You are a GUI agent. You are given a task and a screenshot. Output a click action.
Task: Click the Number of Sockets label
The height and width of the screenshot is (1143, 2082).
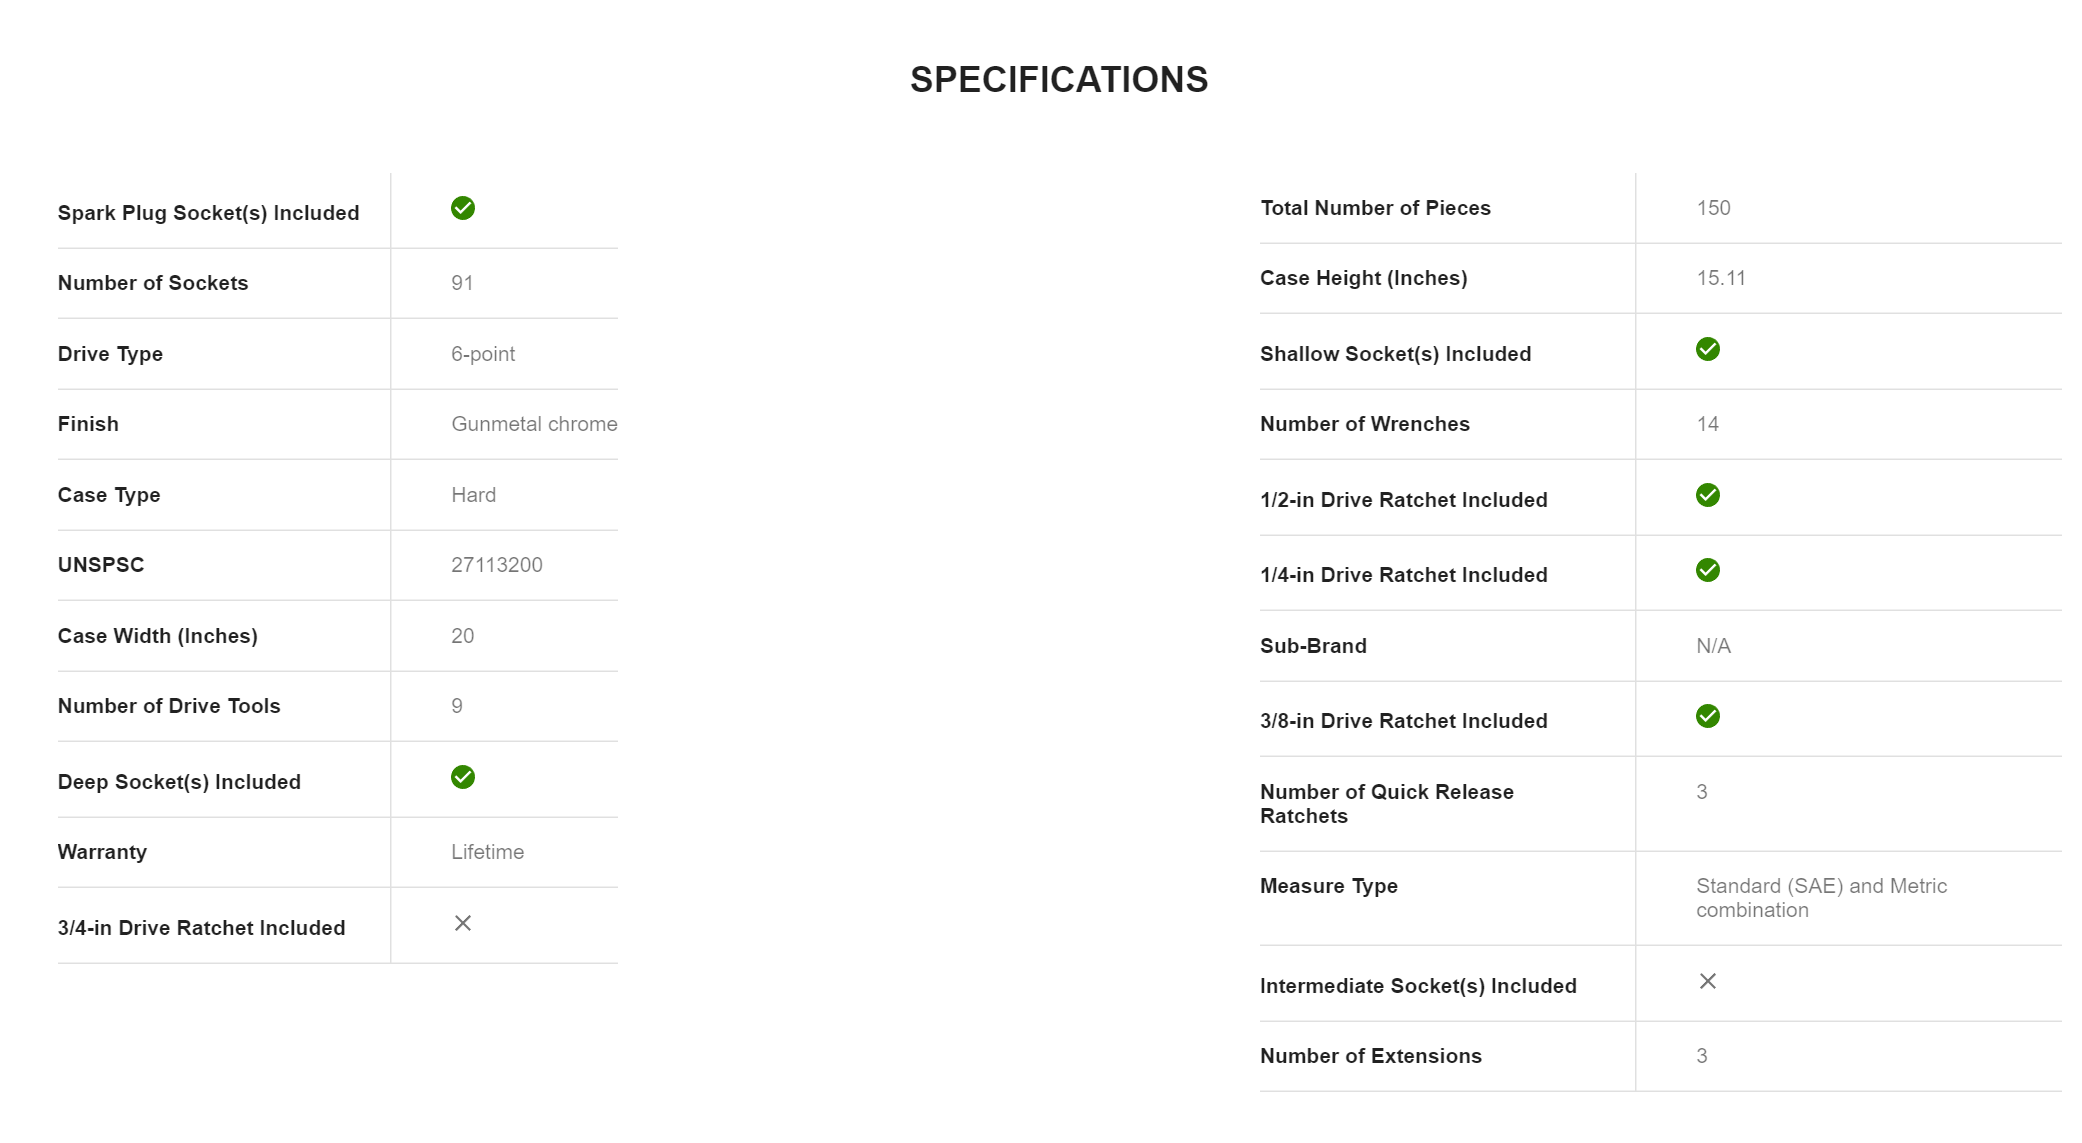[153, 283]
